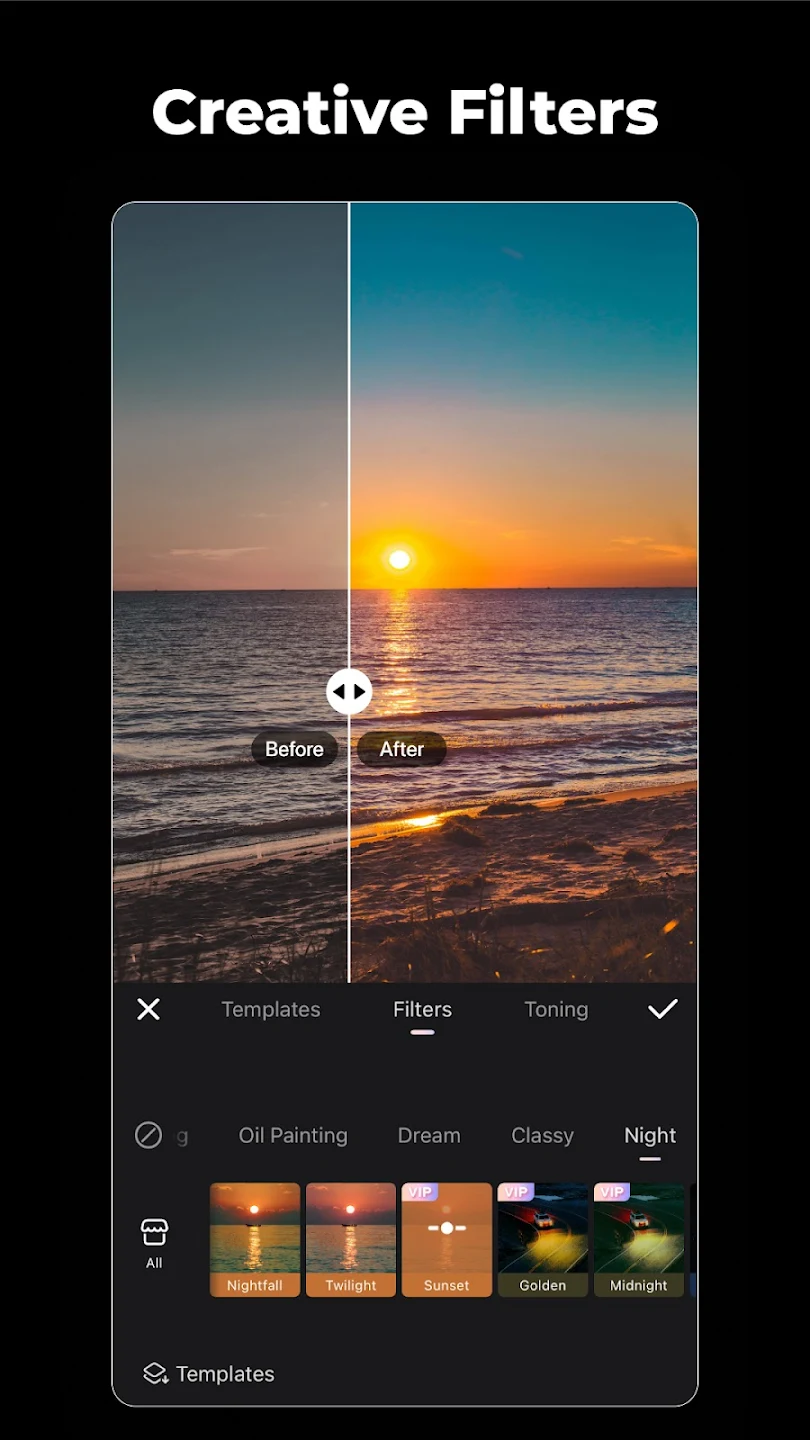The image size is (810, 1440).
Task: Select the Classy filter category
Action: (542, 1135)
